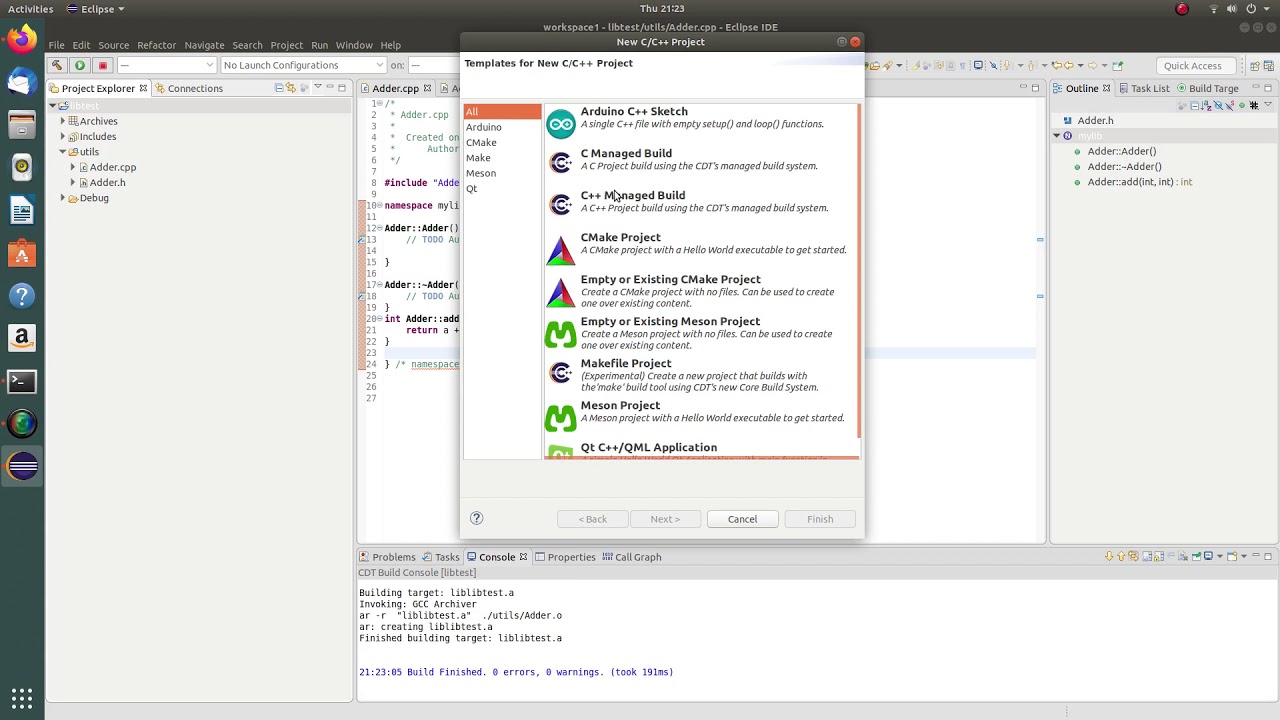Viewport: 1280px width, 720px height.
Task: Filter templates by CMake category
Action: 502,142
